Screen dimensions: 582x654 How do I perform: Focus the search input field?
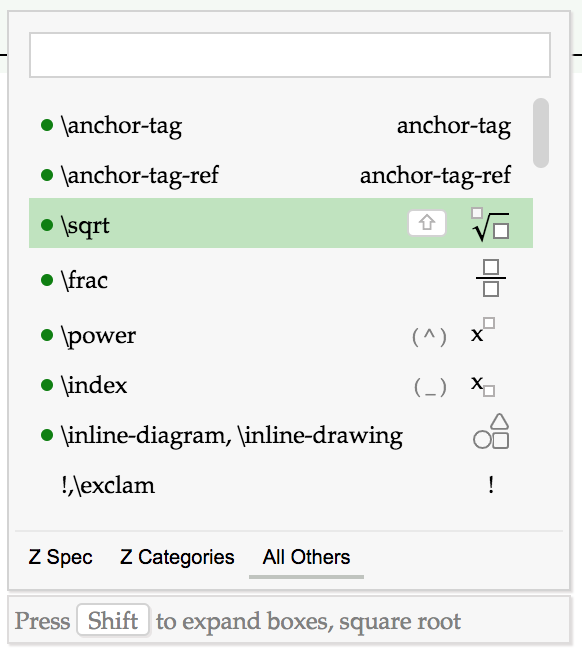point(290,55)
